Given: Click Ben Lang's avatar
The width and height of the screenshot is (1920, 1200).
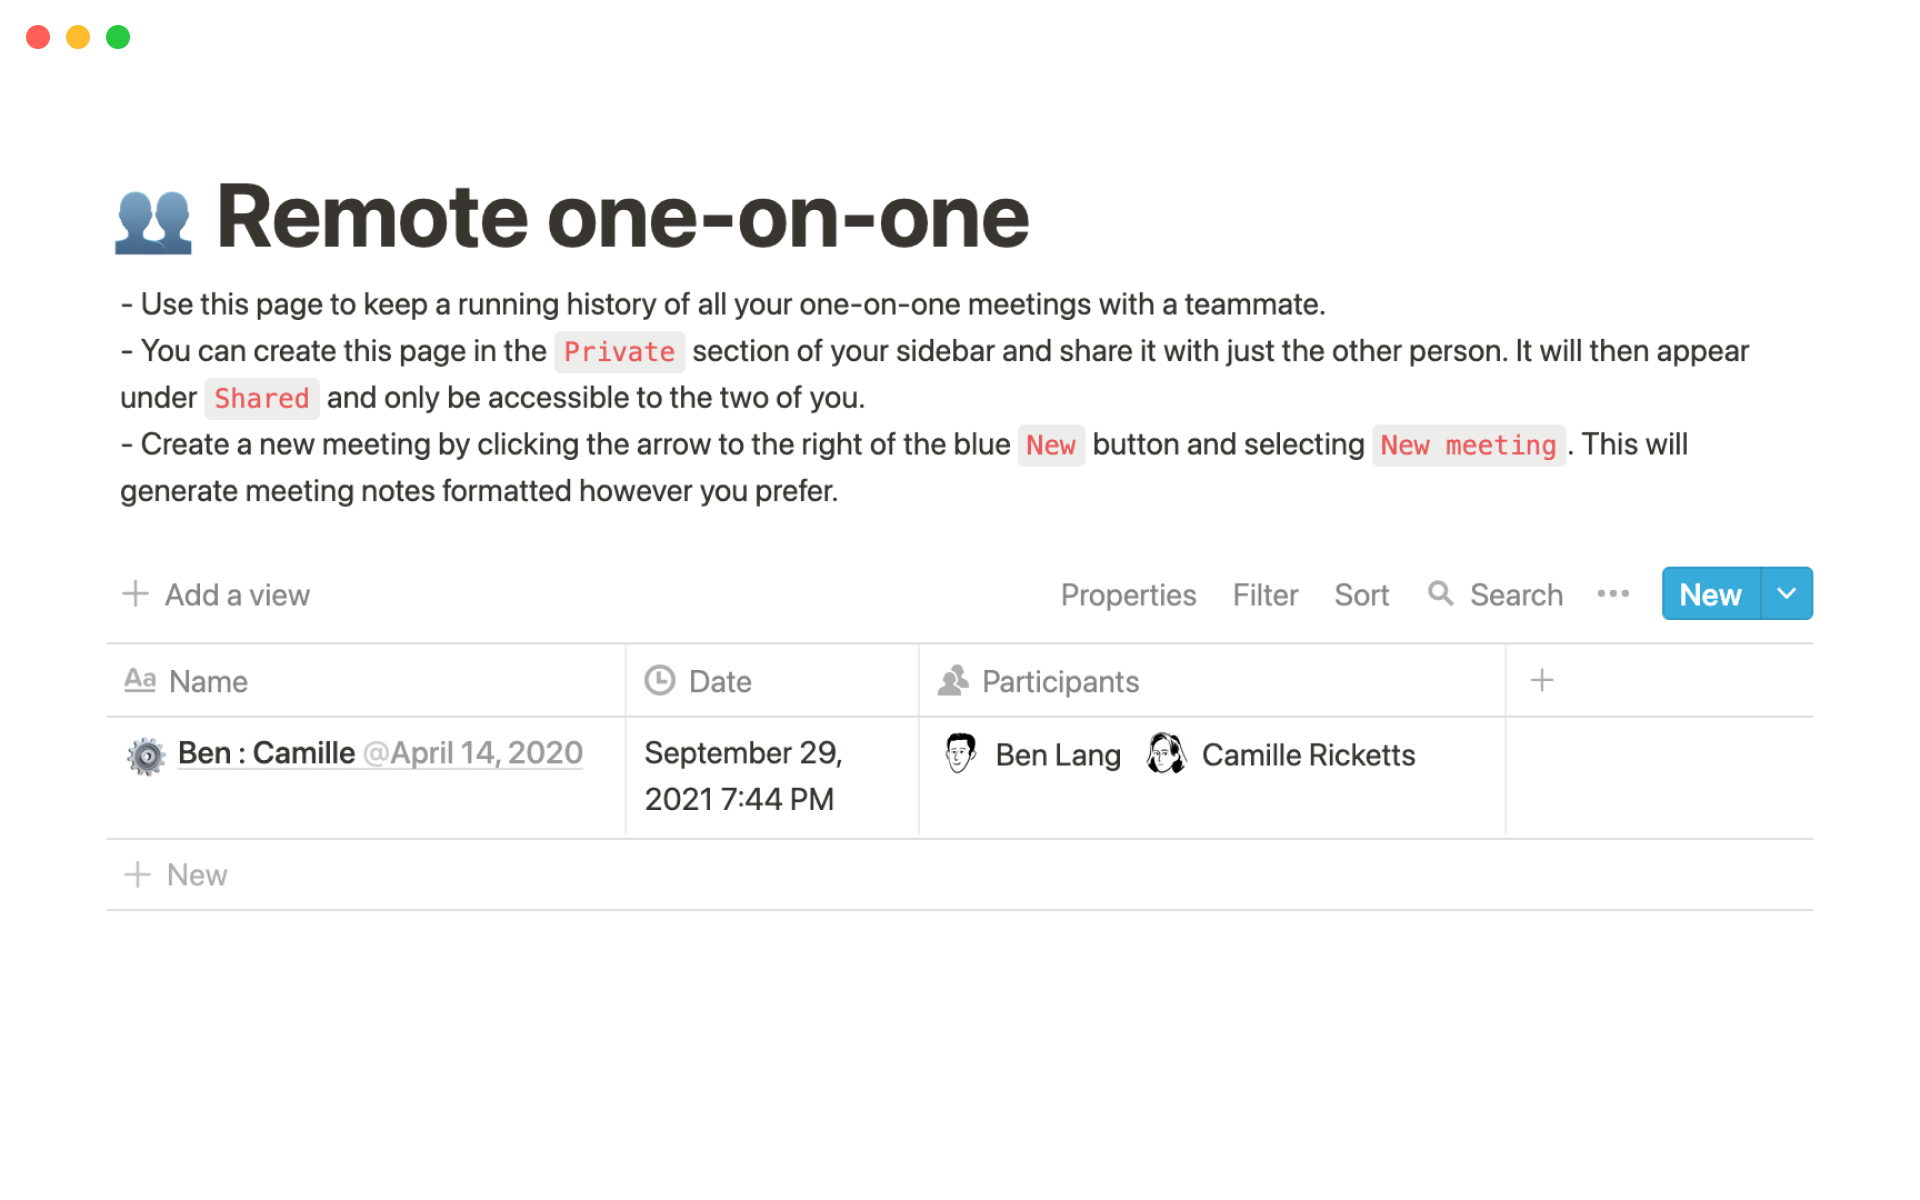Looking at the screenshot, I should click(x=960, y=754).
